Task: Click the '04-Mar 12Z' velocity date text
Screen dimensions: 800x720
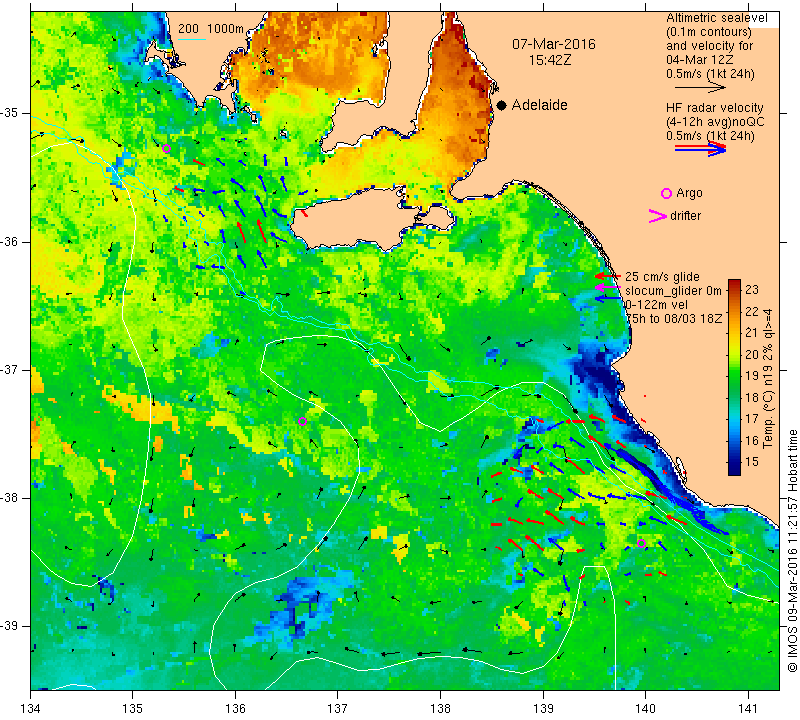Action: (699, 60)
